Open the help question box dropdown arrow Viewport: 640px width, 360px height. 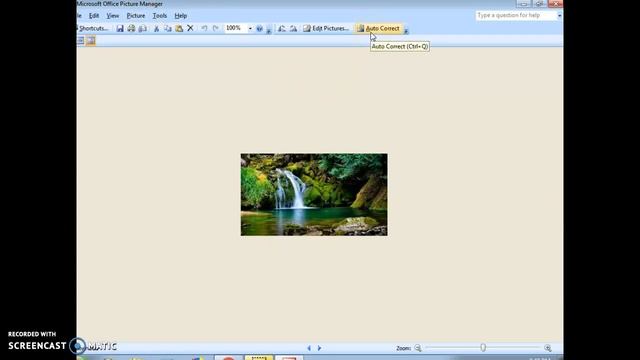point(560,16)
